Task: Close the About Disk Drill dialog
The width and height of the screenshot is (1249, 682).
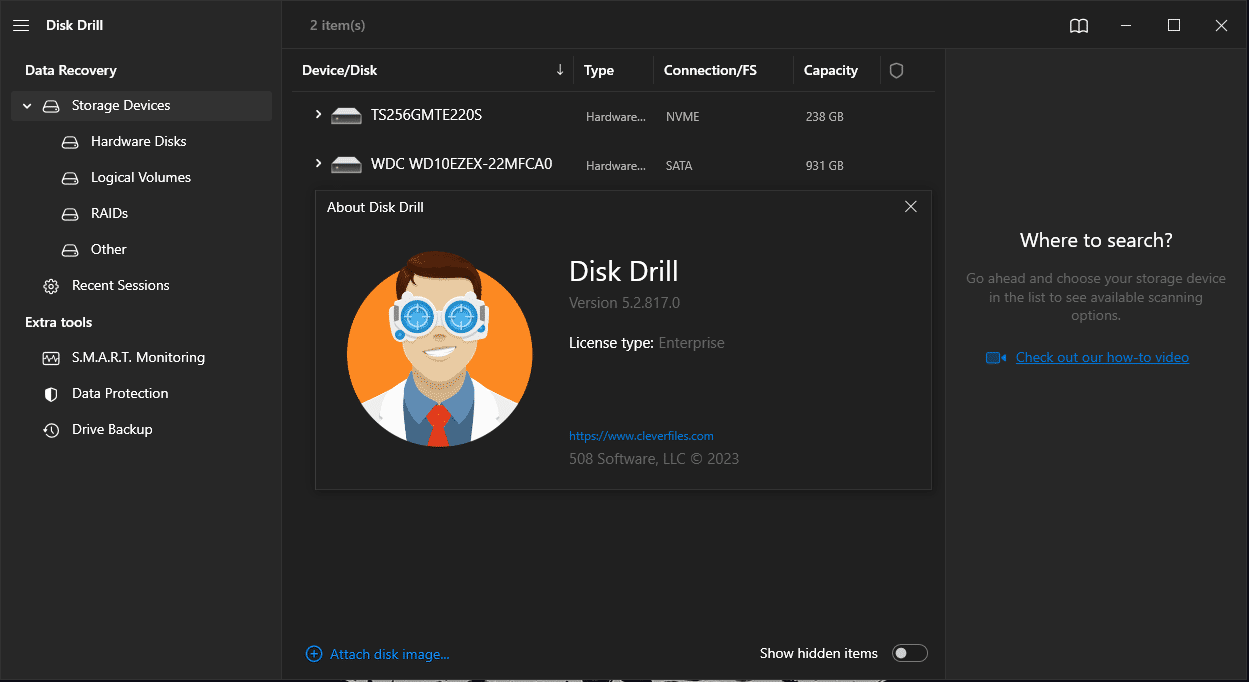Action: click(910, 206)
